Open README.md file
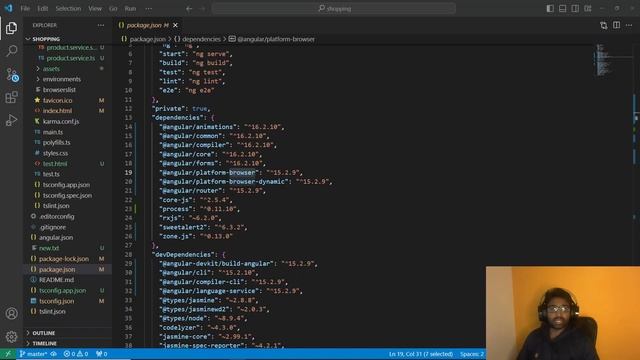 click(x=67, y=280)
